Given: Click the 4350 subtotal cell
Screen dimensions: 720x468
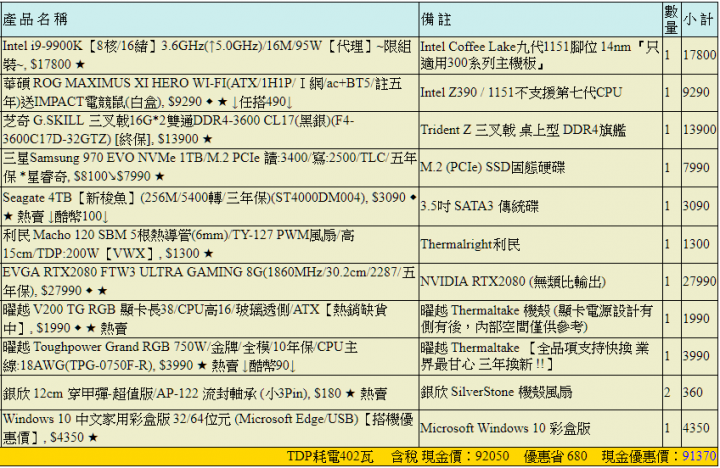Looking at the screenshot, I should pos(699,429).
